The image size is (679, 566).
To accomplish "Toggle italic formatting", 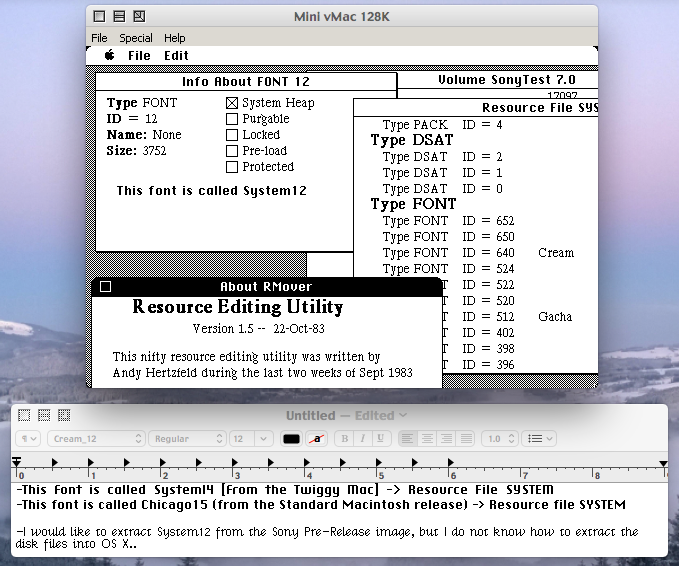I will (x=362, y=439).
